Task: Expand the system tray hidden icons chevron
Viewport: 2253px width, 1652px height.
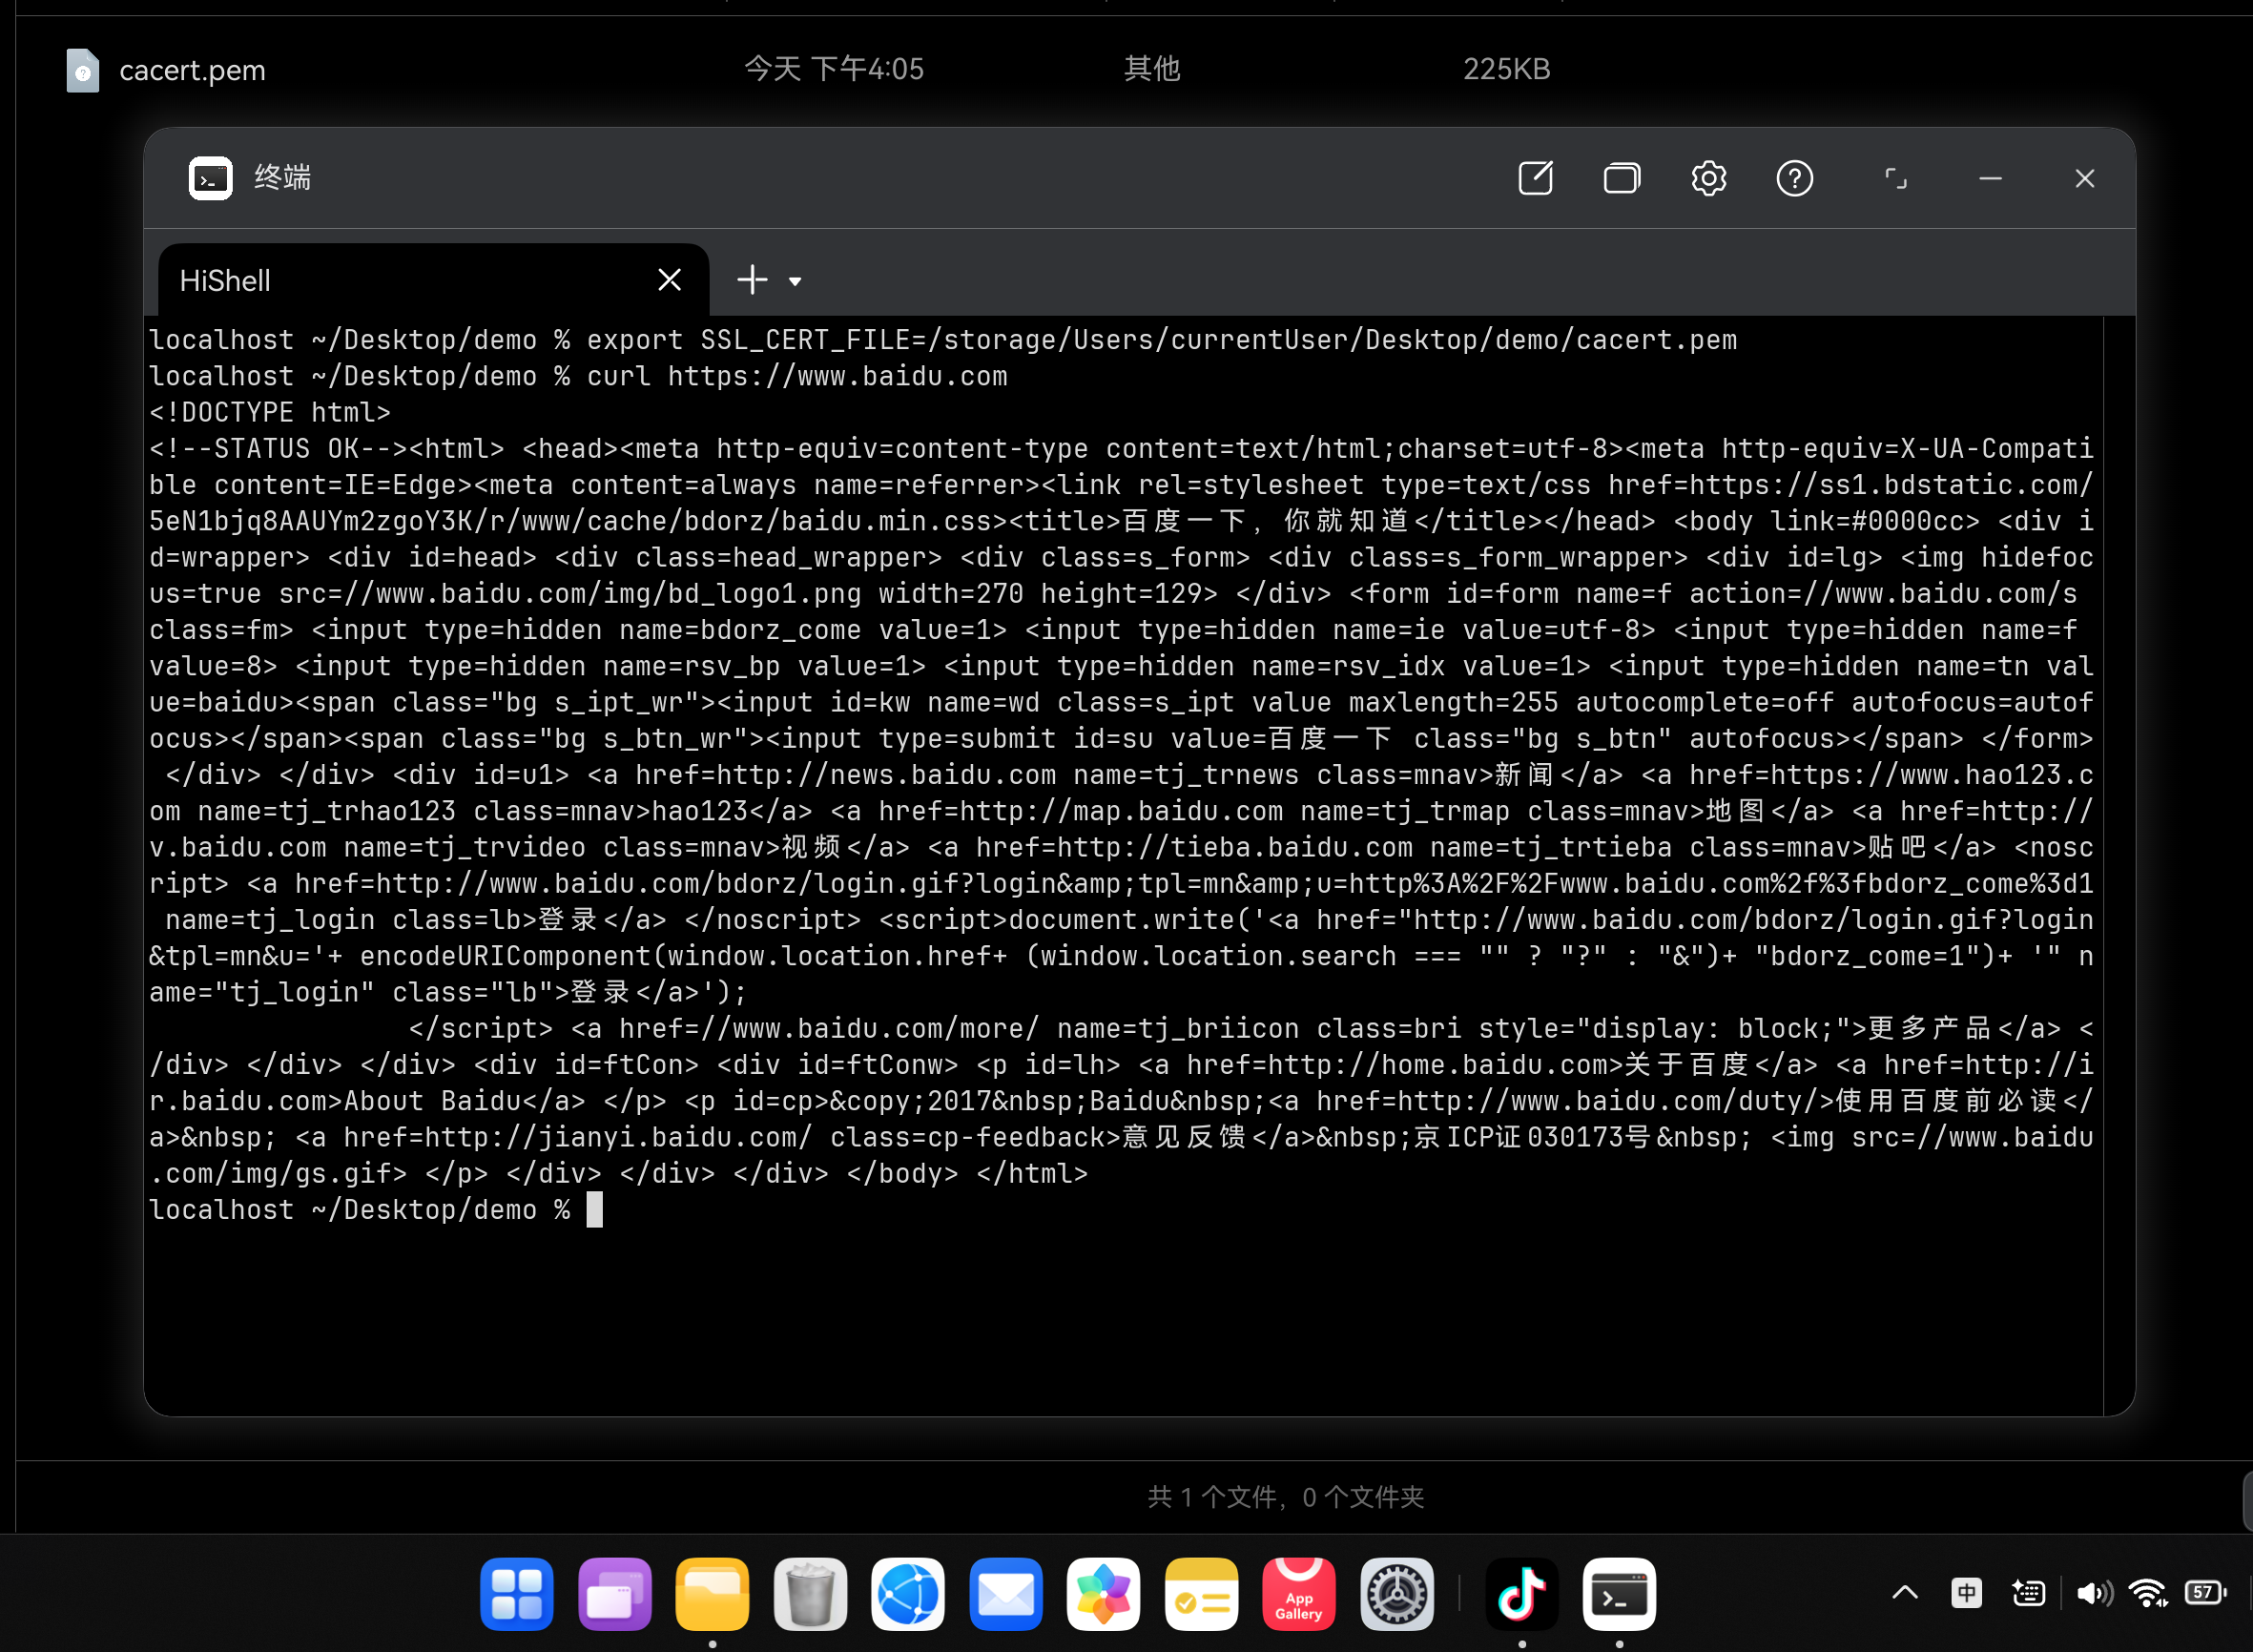Action: tap(1905, 1593)
